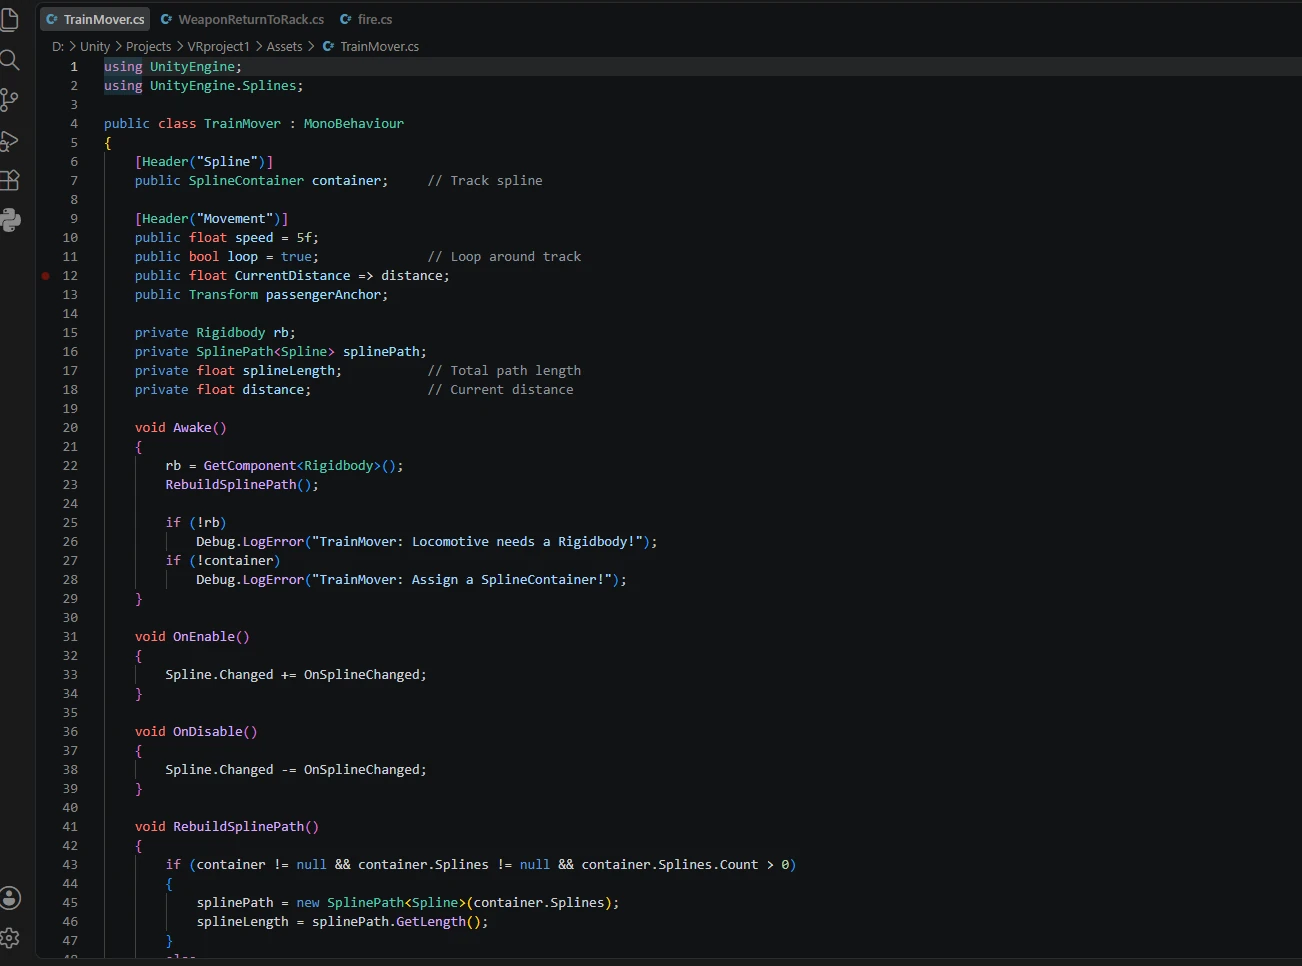Click the 'OnDisable()' method name
This screenshot has height=966, width=1302.
[215, 731]
